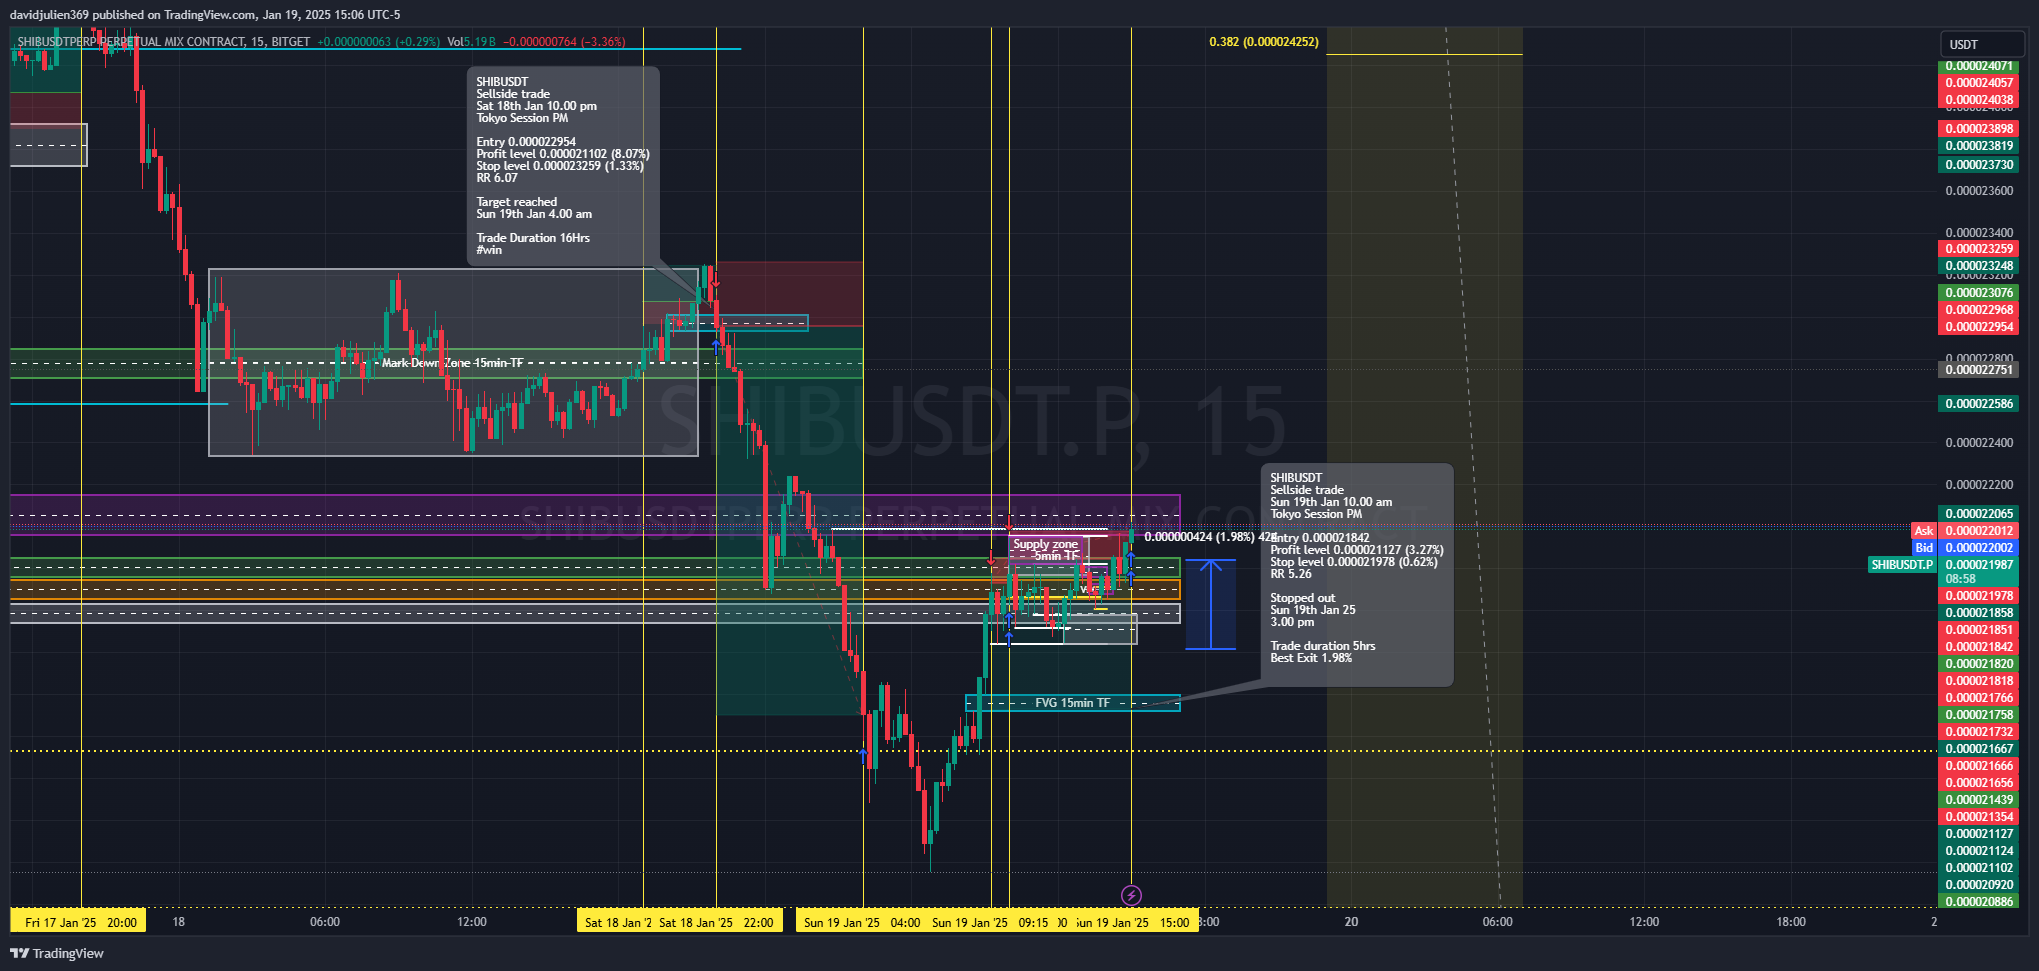This screenshot has width=2039, height=971.
Task: Select the Supply zone 5min TF label
Action: point(1046,550)
